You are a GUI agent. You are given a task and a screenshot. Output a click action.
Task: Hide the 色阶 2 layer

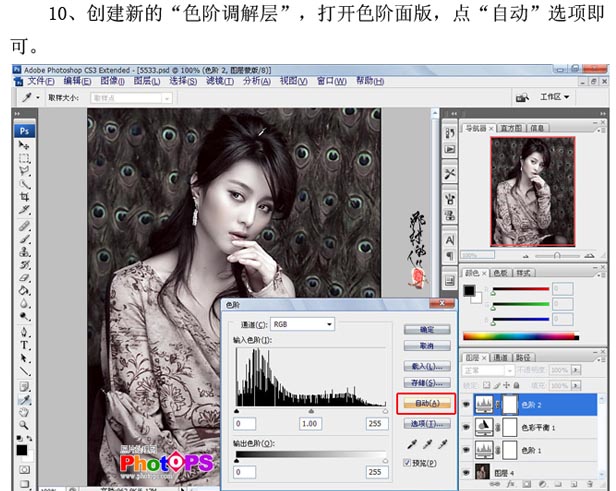pyautogui.click(x=466, y=405)
